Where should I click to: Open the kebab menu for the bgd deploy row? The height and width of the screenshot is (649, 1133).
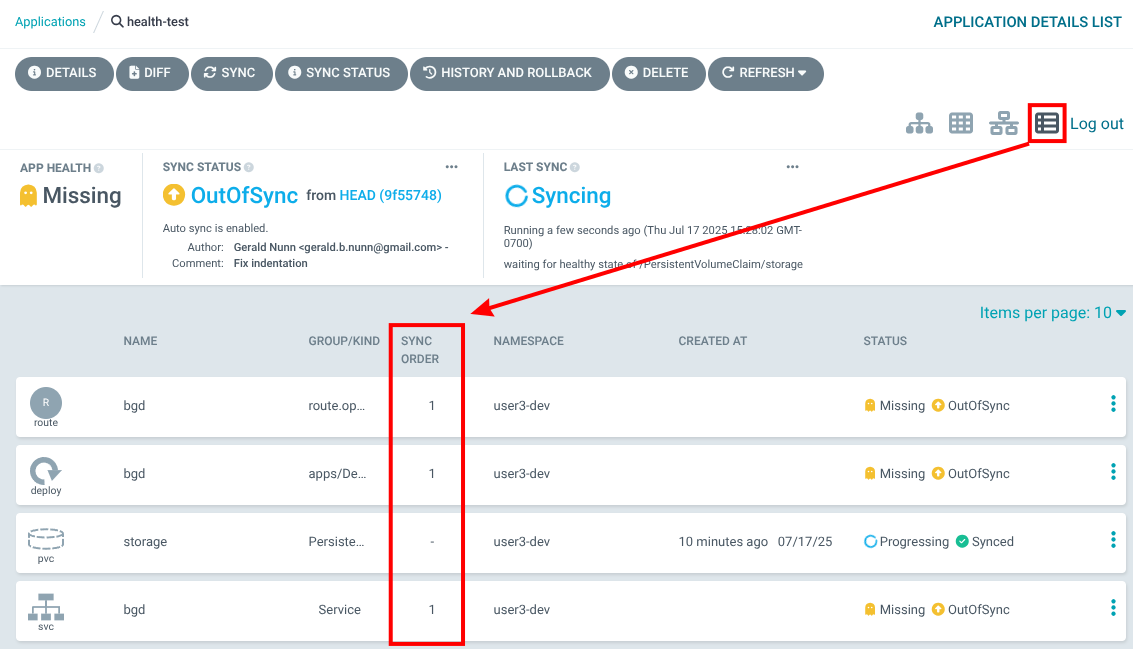(x=1113, y=472)
